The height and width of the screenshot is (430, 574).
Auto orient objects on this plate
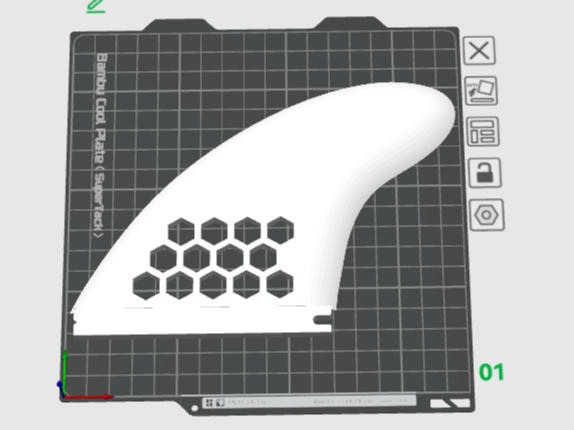pyautogui.click(x=481, y=91)
